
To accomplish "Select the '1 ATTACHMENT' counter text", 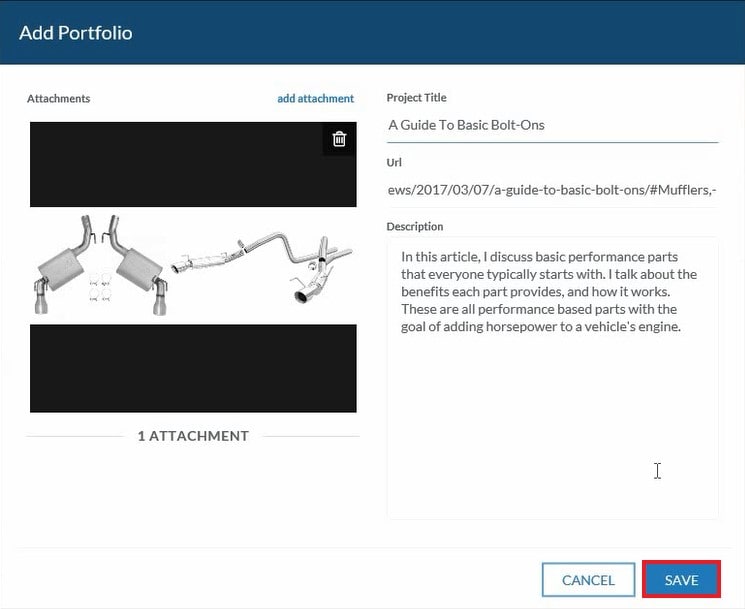I will pyautogui.click(x=193, y=436).
